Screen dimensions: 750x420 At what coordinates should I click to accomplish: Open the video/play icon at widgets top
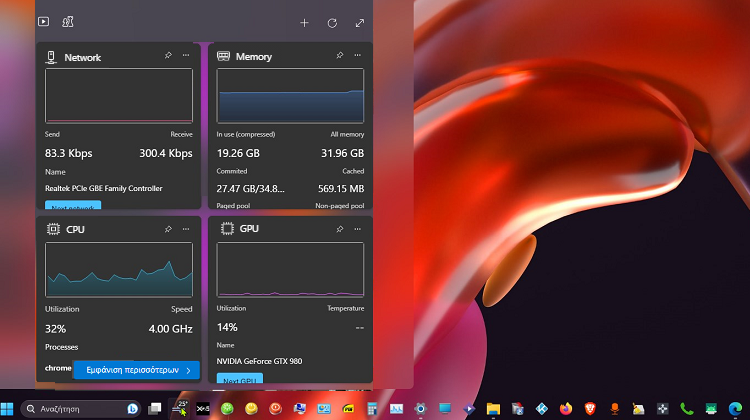click(44, 22)
